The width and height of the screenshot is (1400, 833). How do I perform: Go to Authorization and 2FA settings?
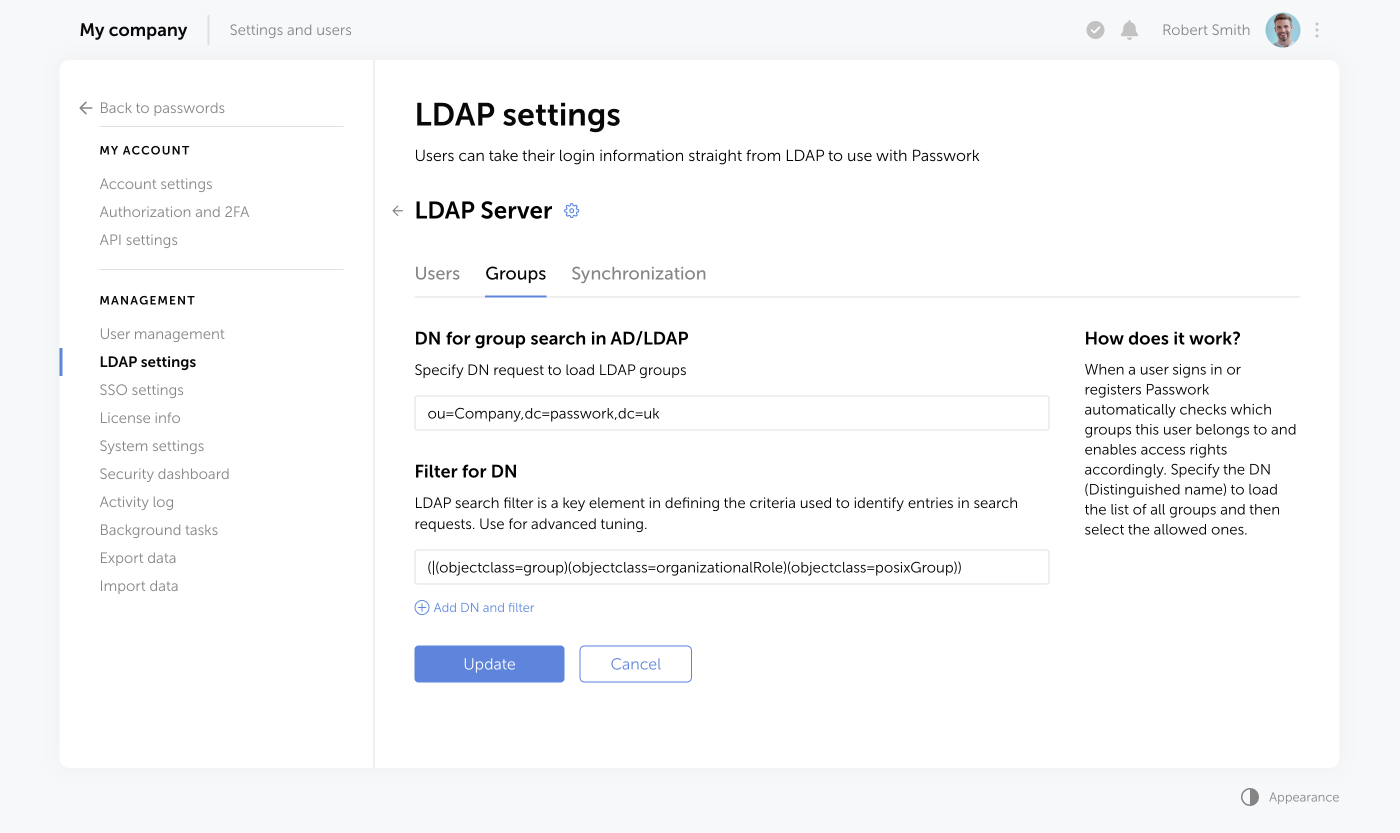(x=174, y=211)
